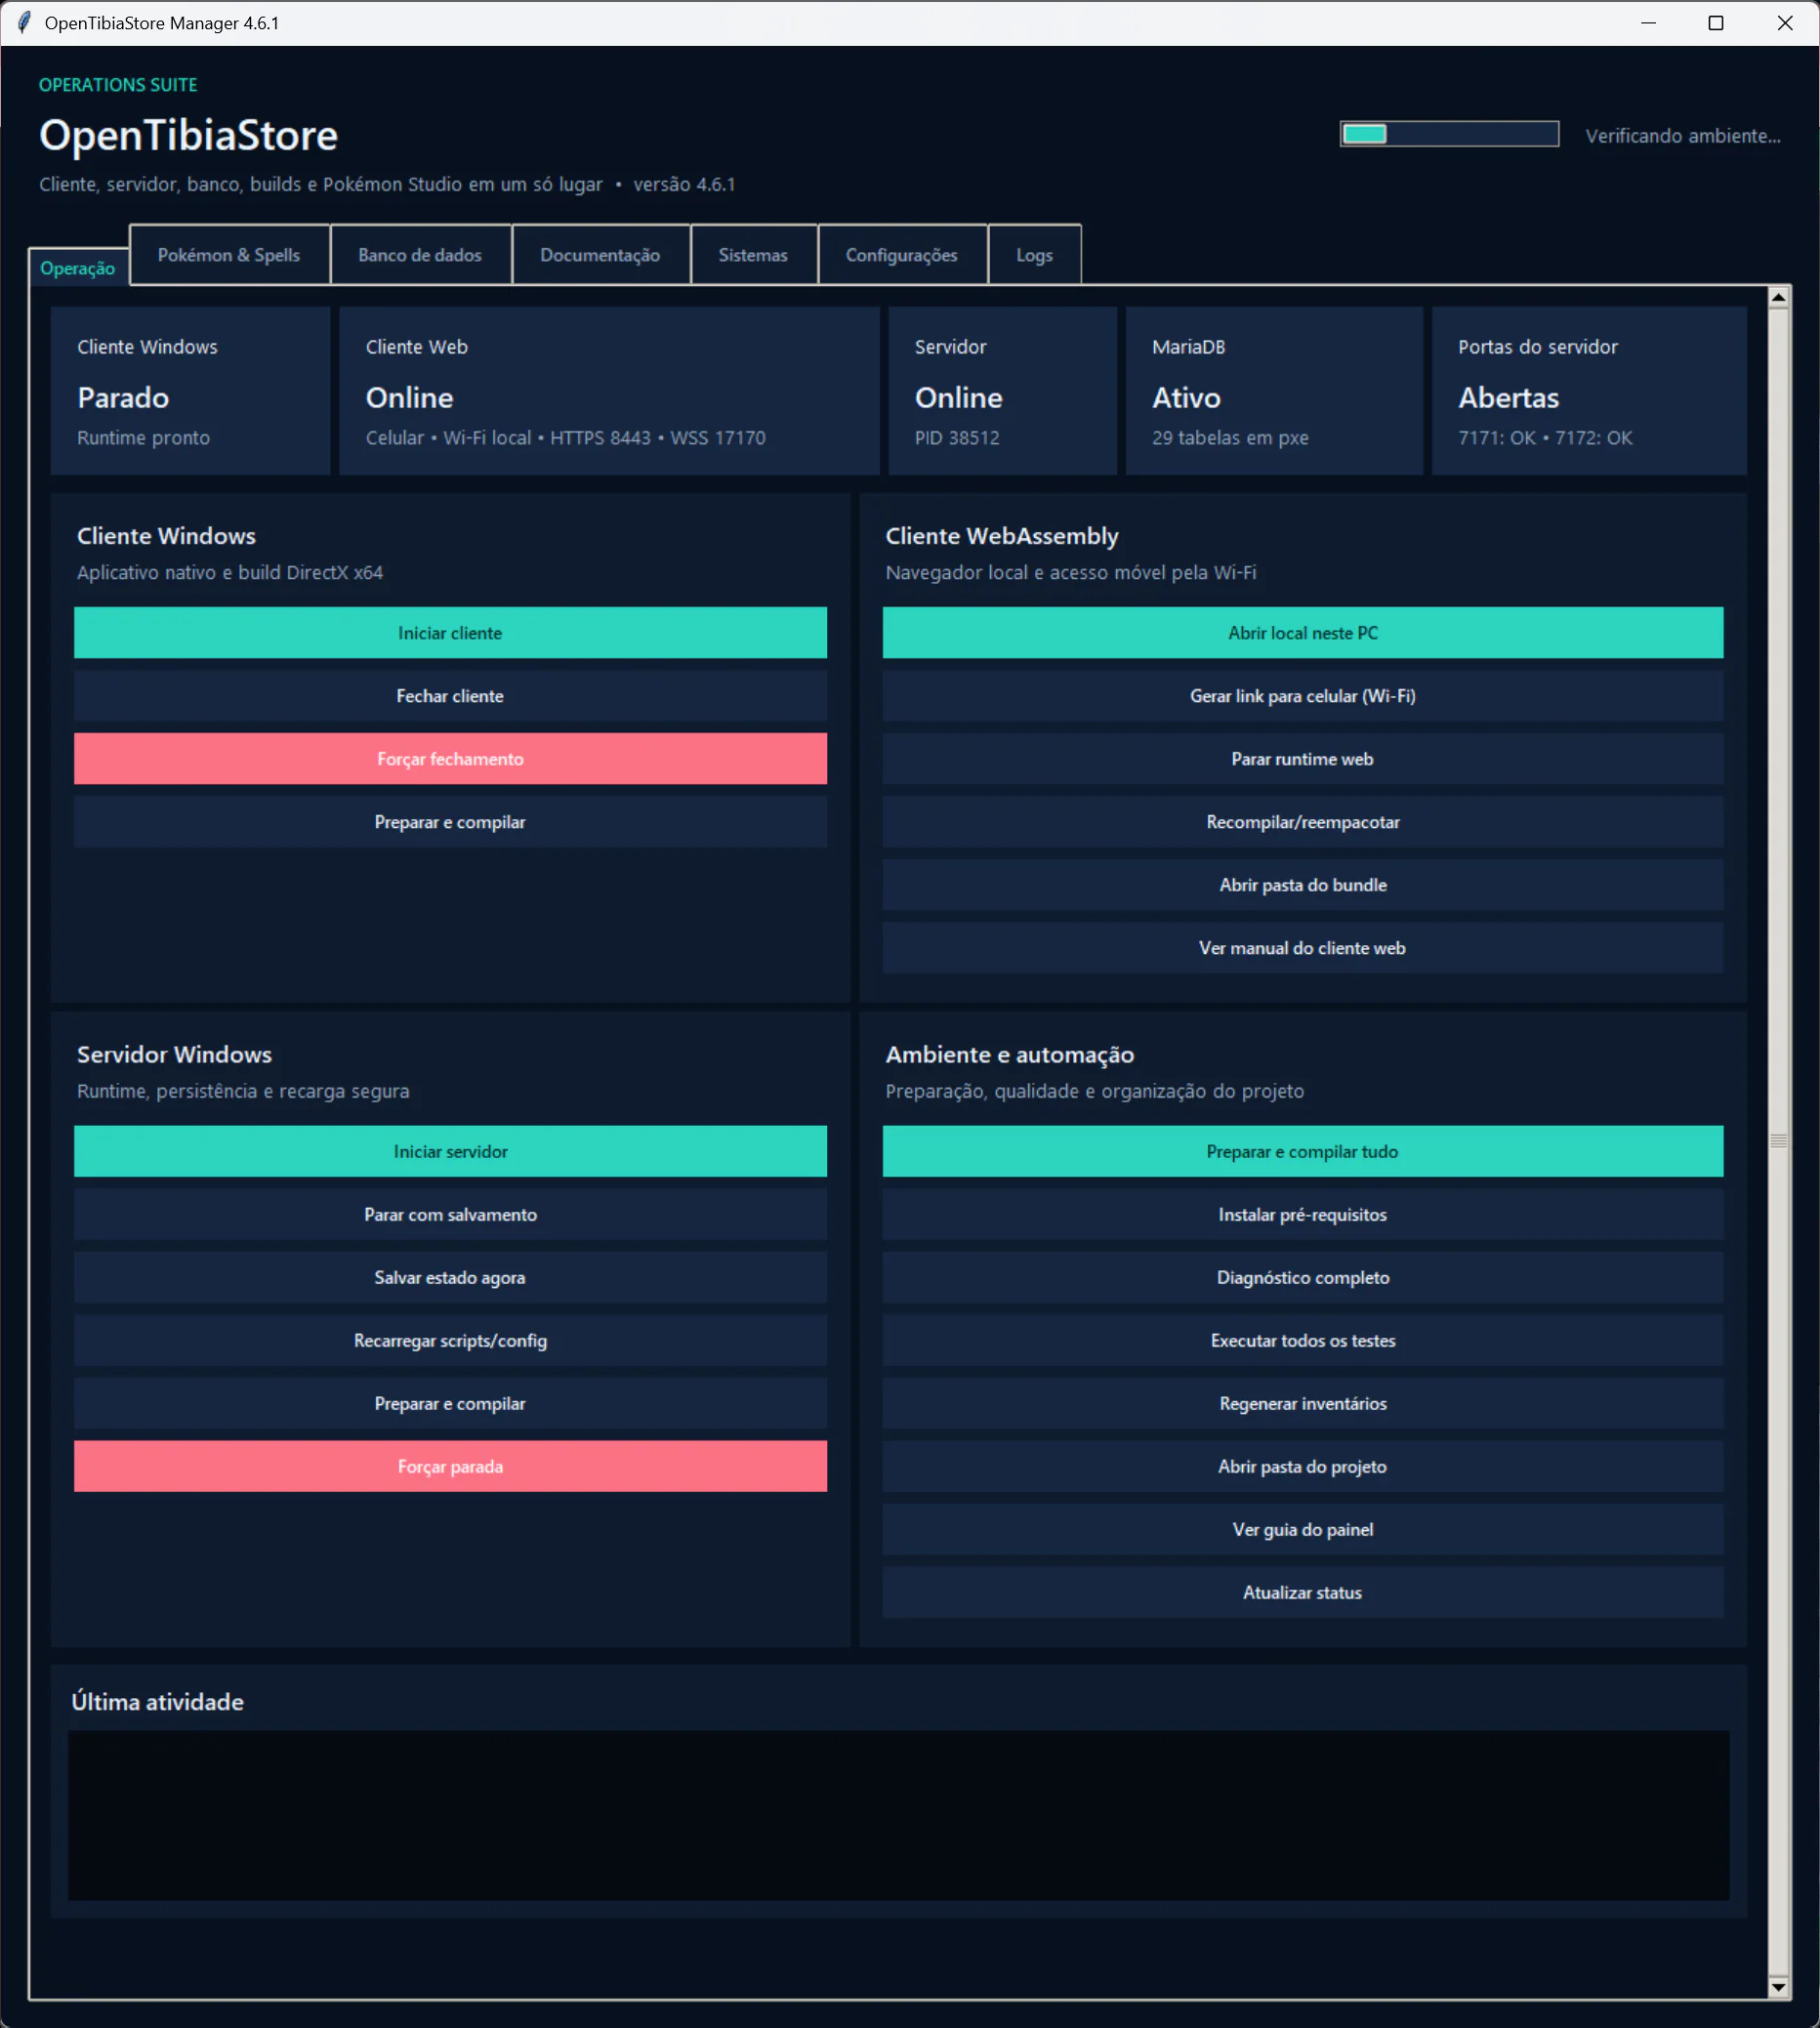Click Preparar e compilar under Cliente Windows

450,822
